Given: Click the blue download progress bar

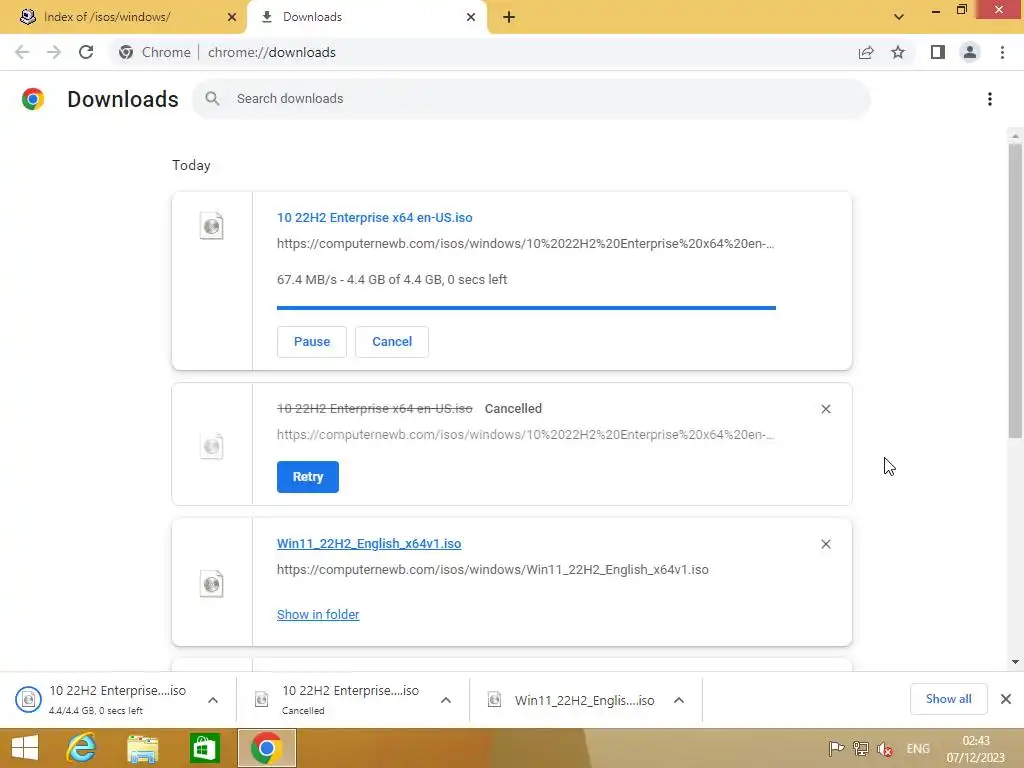Looking at the screenshot, I should 526,308.
